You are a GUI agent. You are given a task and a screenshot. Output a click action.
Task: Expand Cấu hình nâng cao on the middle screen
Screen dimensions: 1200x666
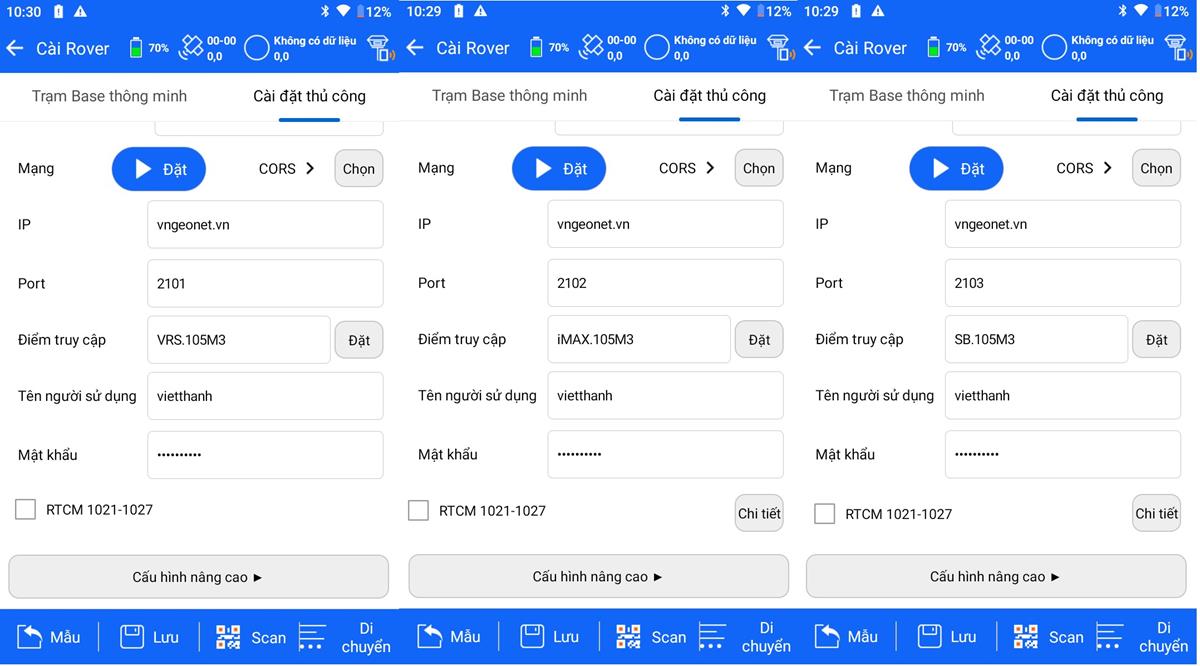point(598,577)
